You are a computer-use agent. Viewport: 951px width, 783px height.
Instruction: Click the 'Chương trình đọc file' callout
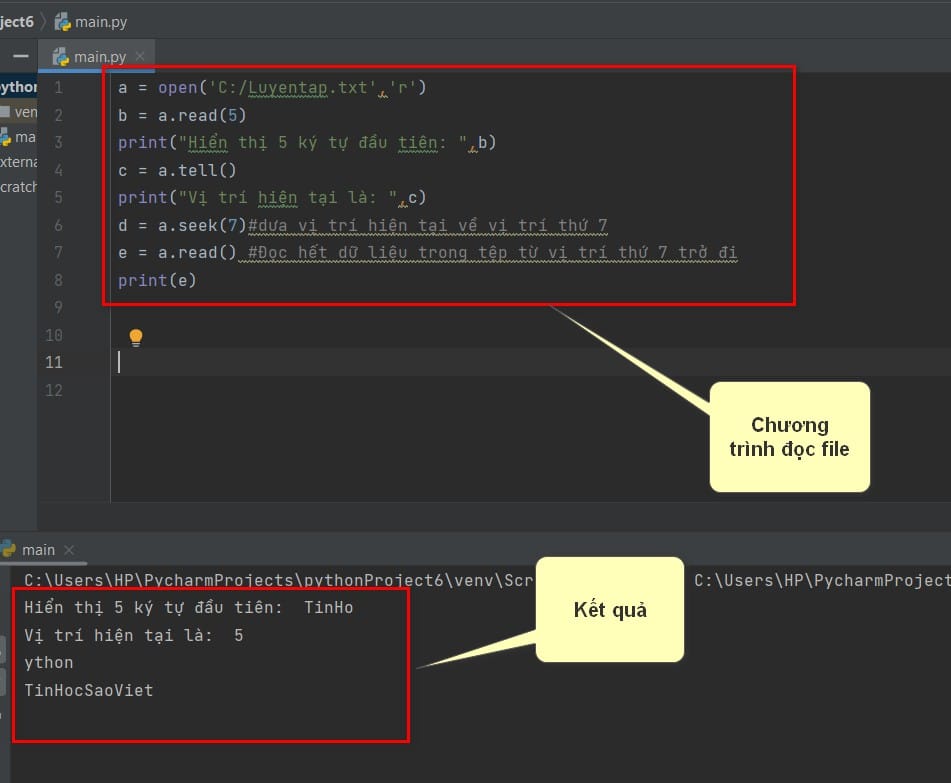[790, 437]
